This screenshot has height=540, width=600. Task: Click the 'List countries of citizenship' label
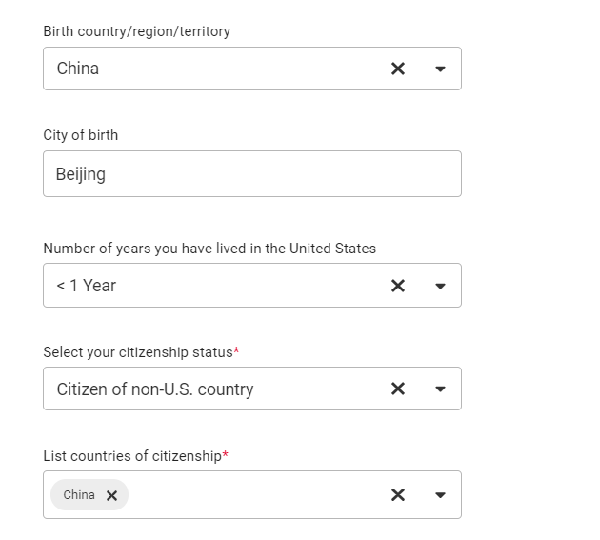[132, 456]
